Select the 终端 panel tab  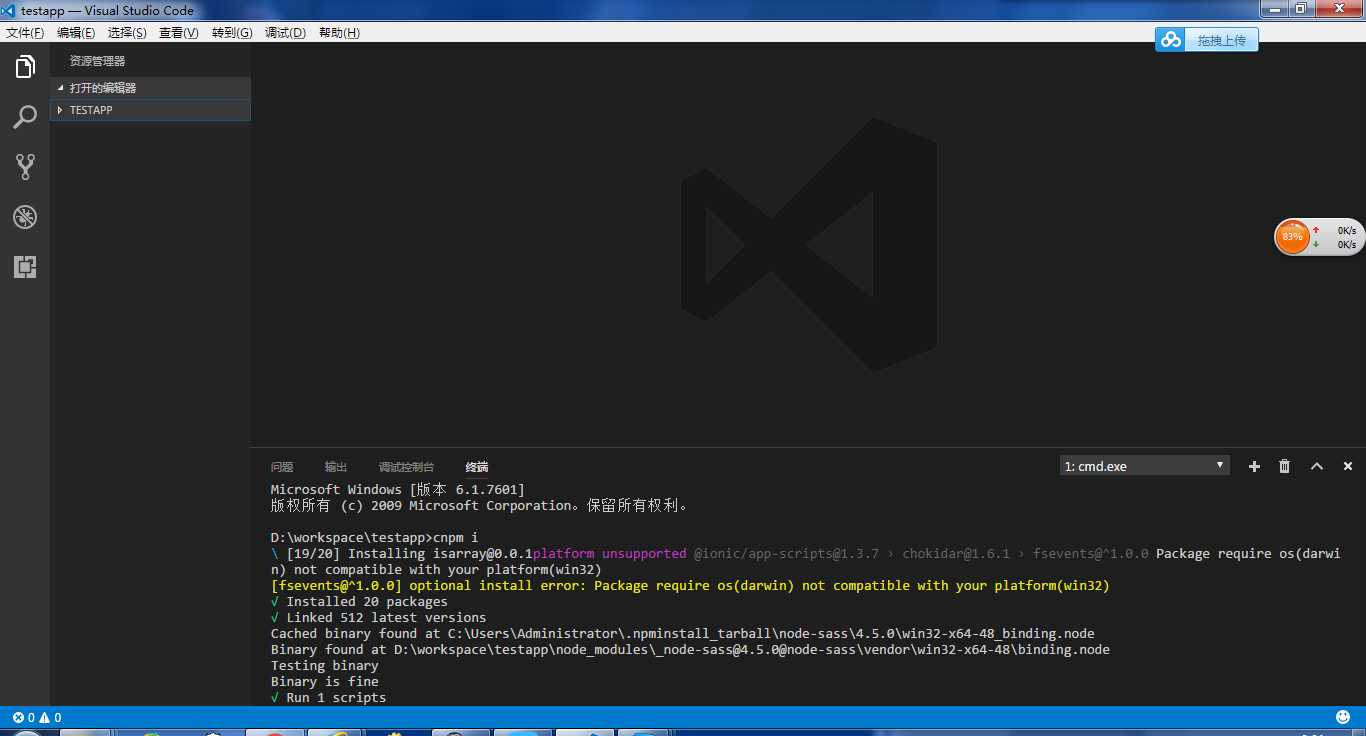(477, 467)
